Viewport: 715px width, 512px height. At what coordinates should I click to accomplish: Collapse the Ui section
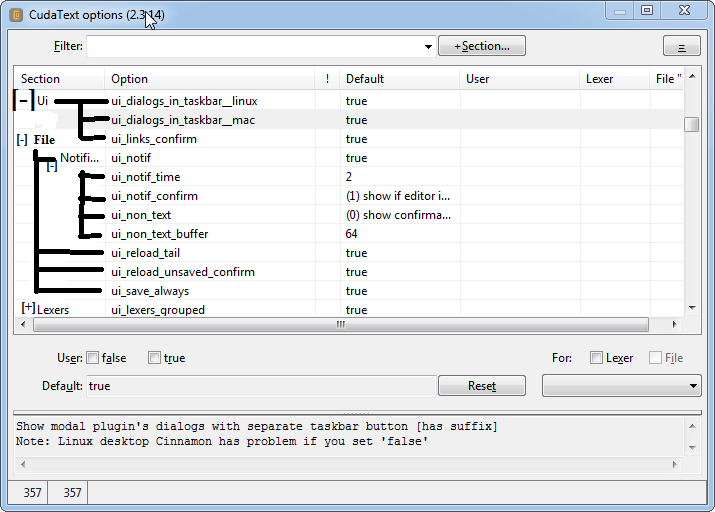pos(24,100)
